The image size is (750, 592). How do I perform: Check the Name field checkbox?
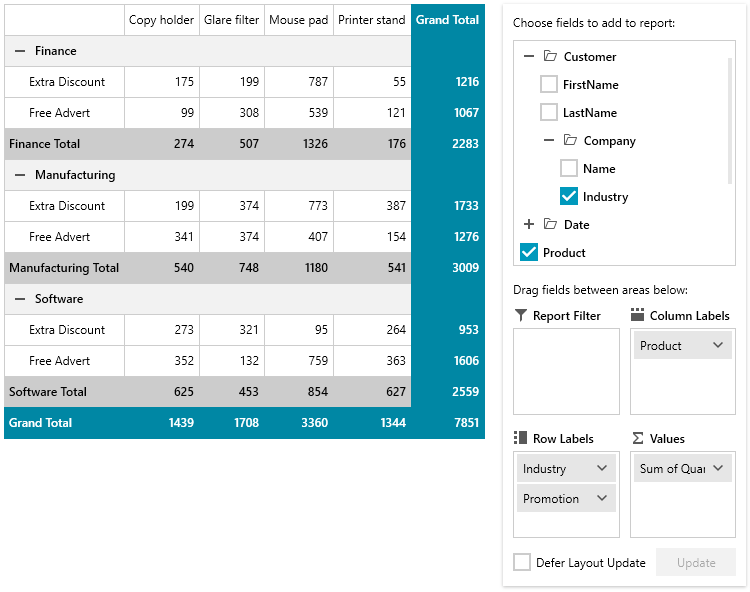tap(569, 168)
